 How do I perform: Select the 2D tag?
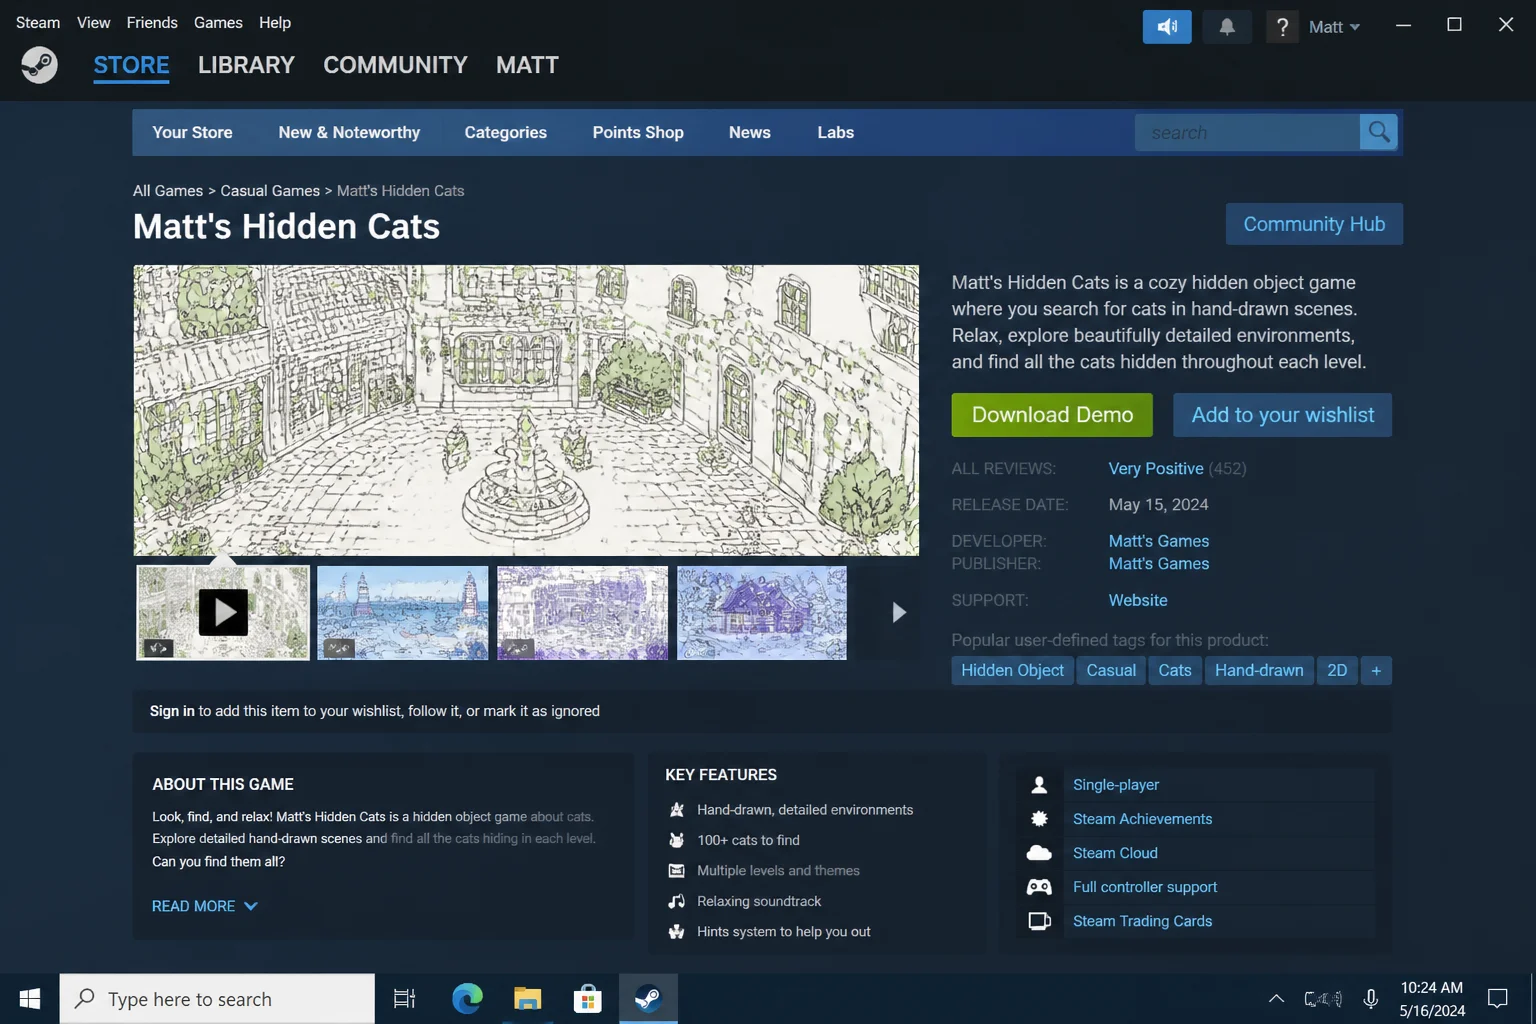pyautogui.click(x=1337, y=670)
